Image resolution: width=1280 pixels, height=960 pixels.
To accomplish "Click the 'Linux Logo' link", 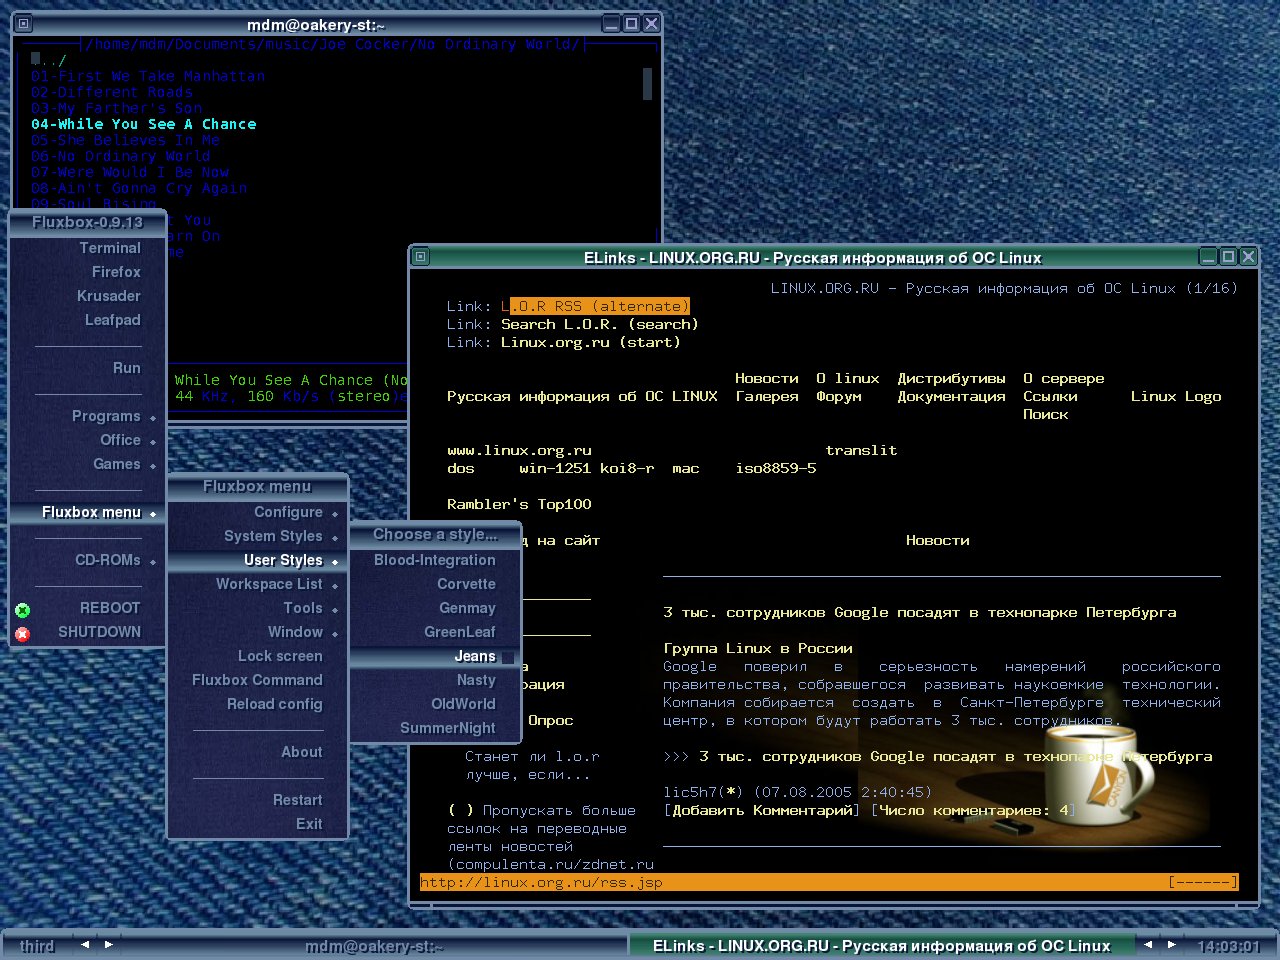I will (1176, 396).
